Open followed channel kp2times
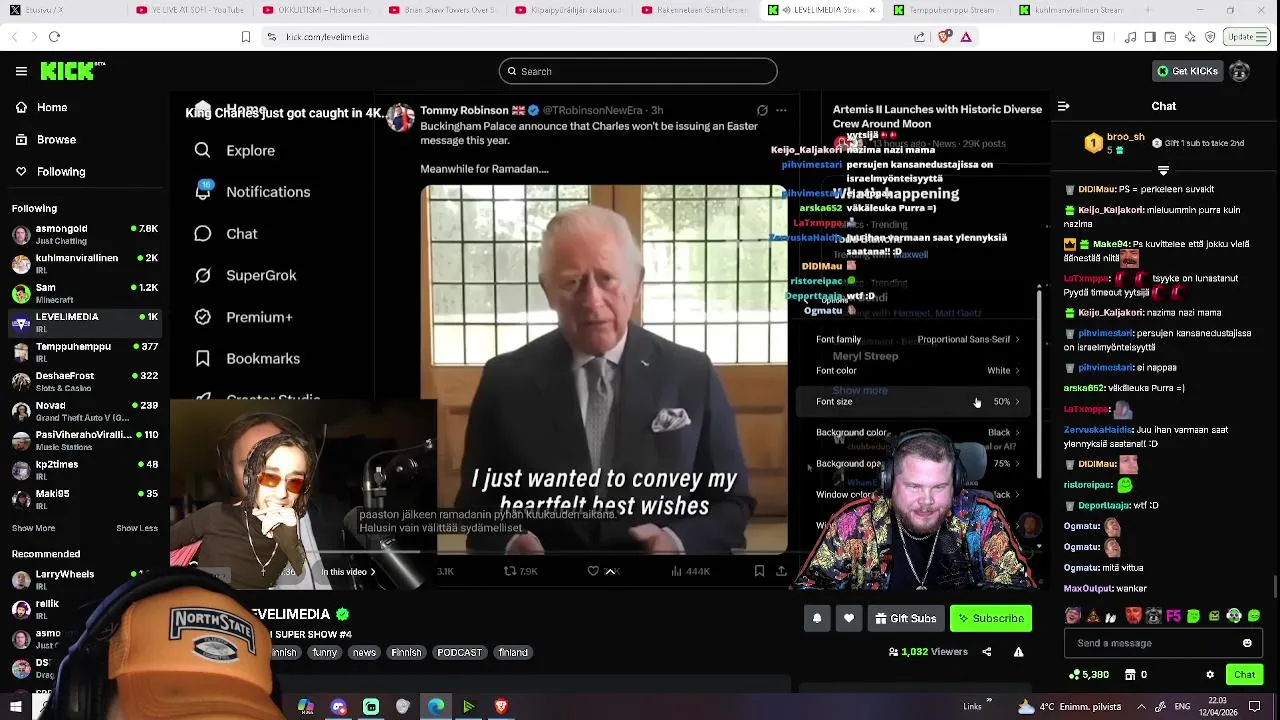 (x=85, y=470)
